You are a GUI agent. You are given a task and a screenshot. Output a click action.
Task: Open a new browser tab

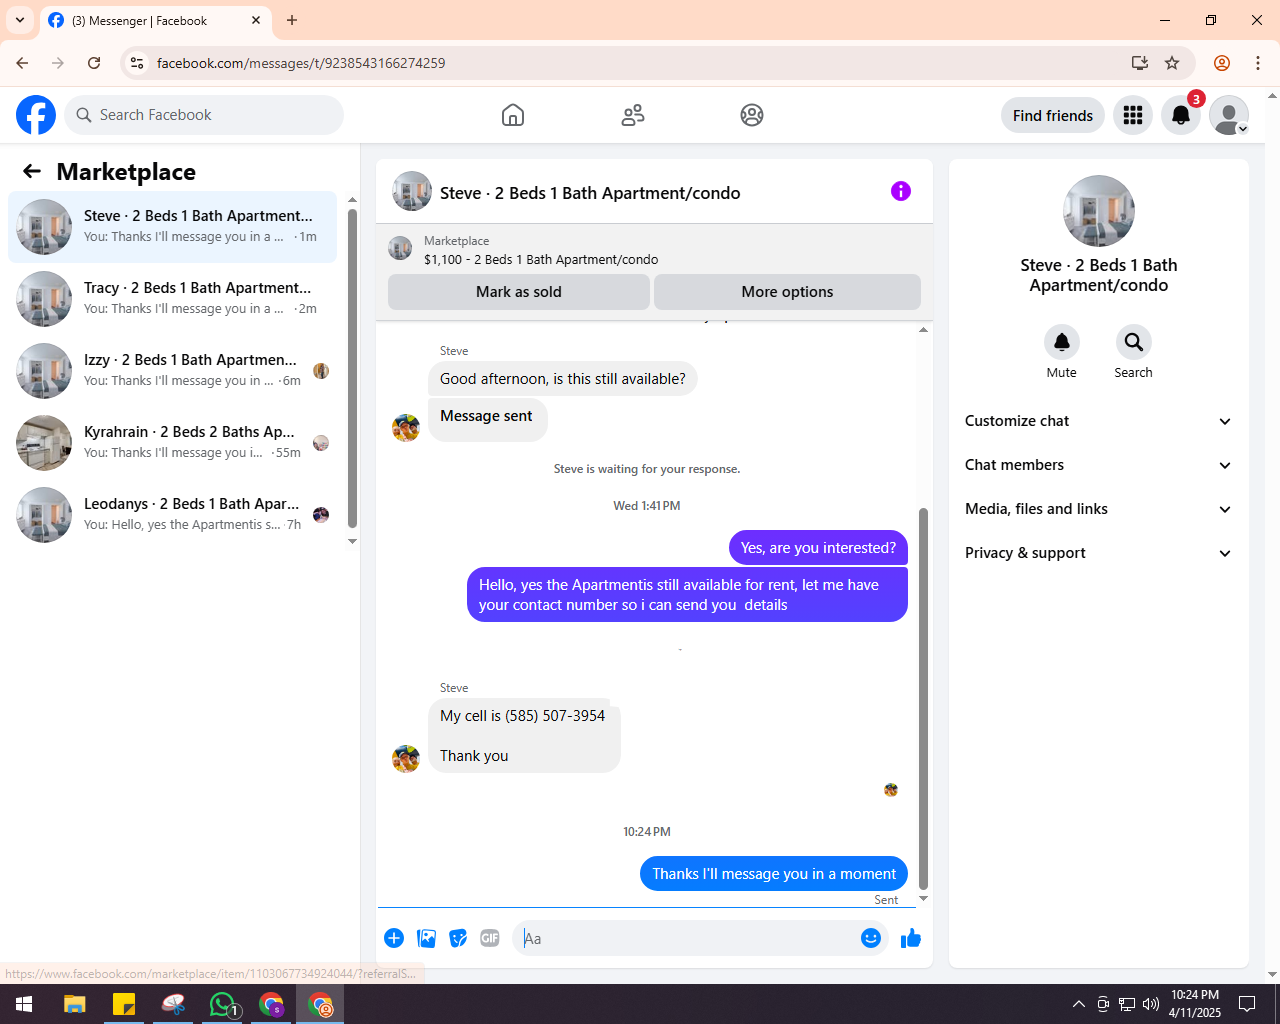pyautogui.click(x=292, y=20)
